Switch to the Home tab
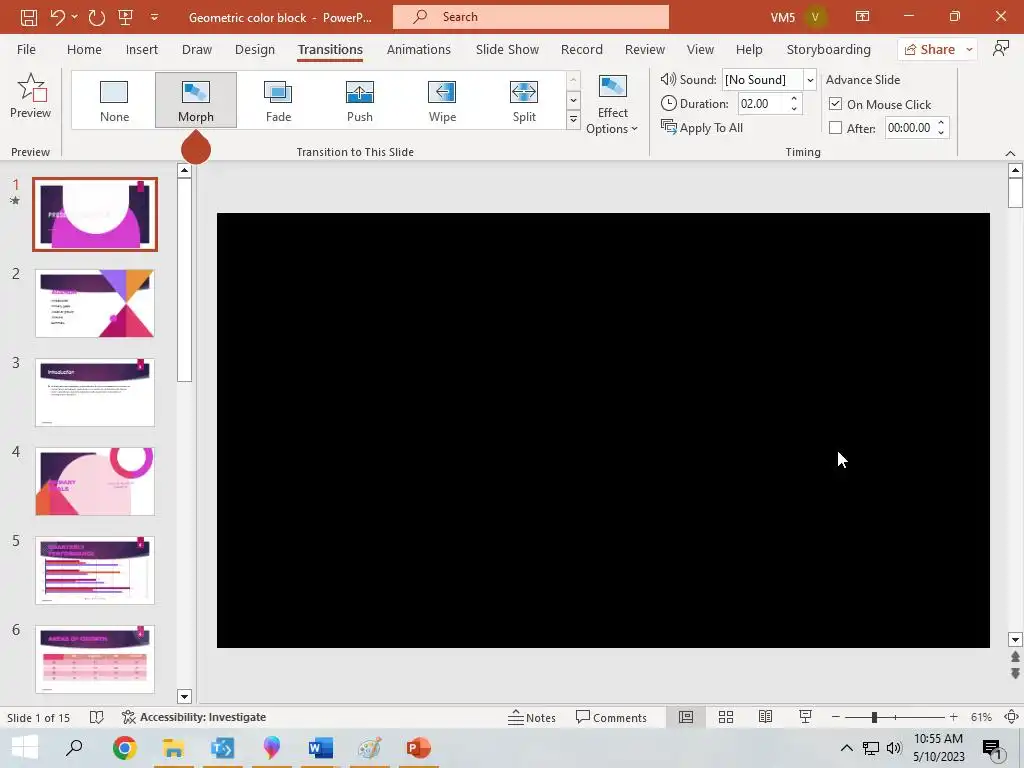 coord(84,50)
